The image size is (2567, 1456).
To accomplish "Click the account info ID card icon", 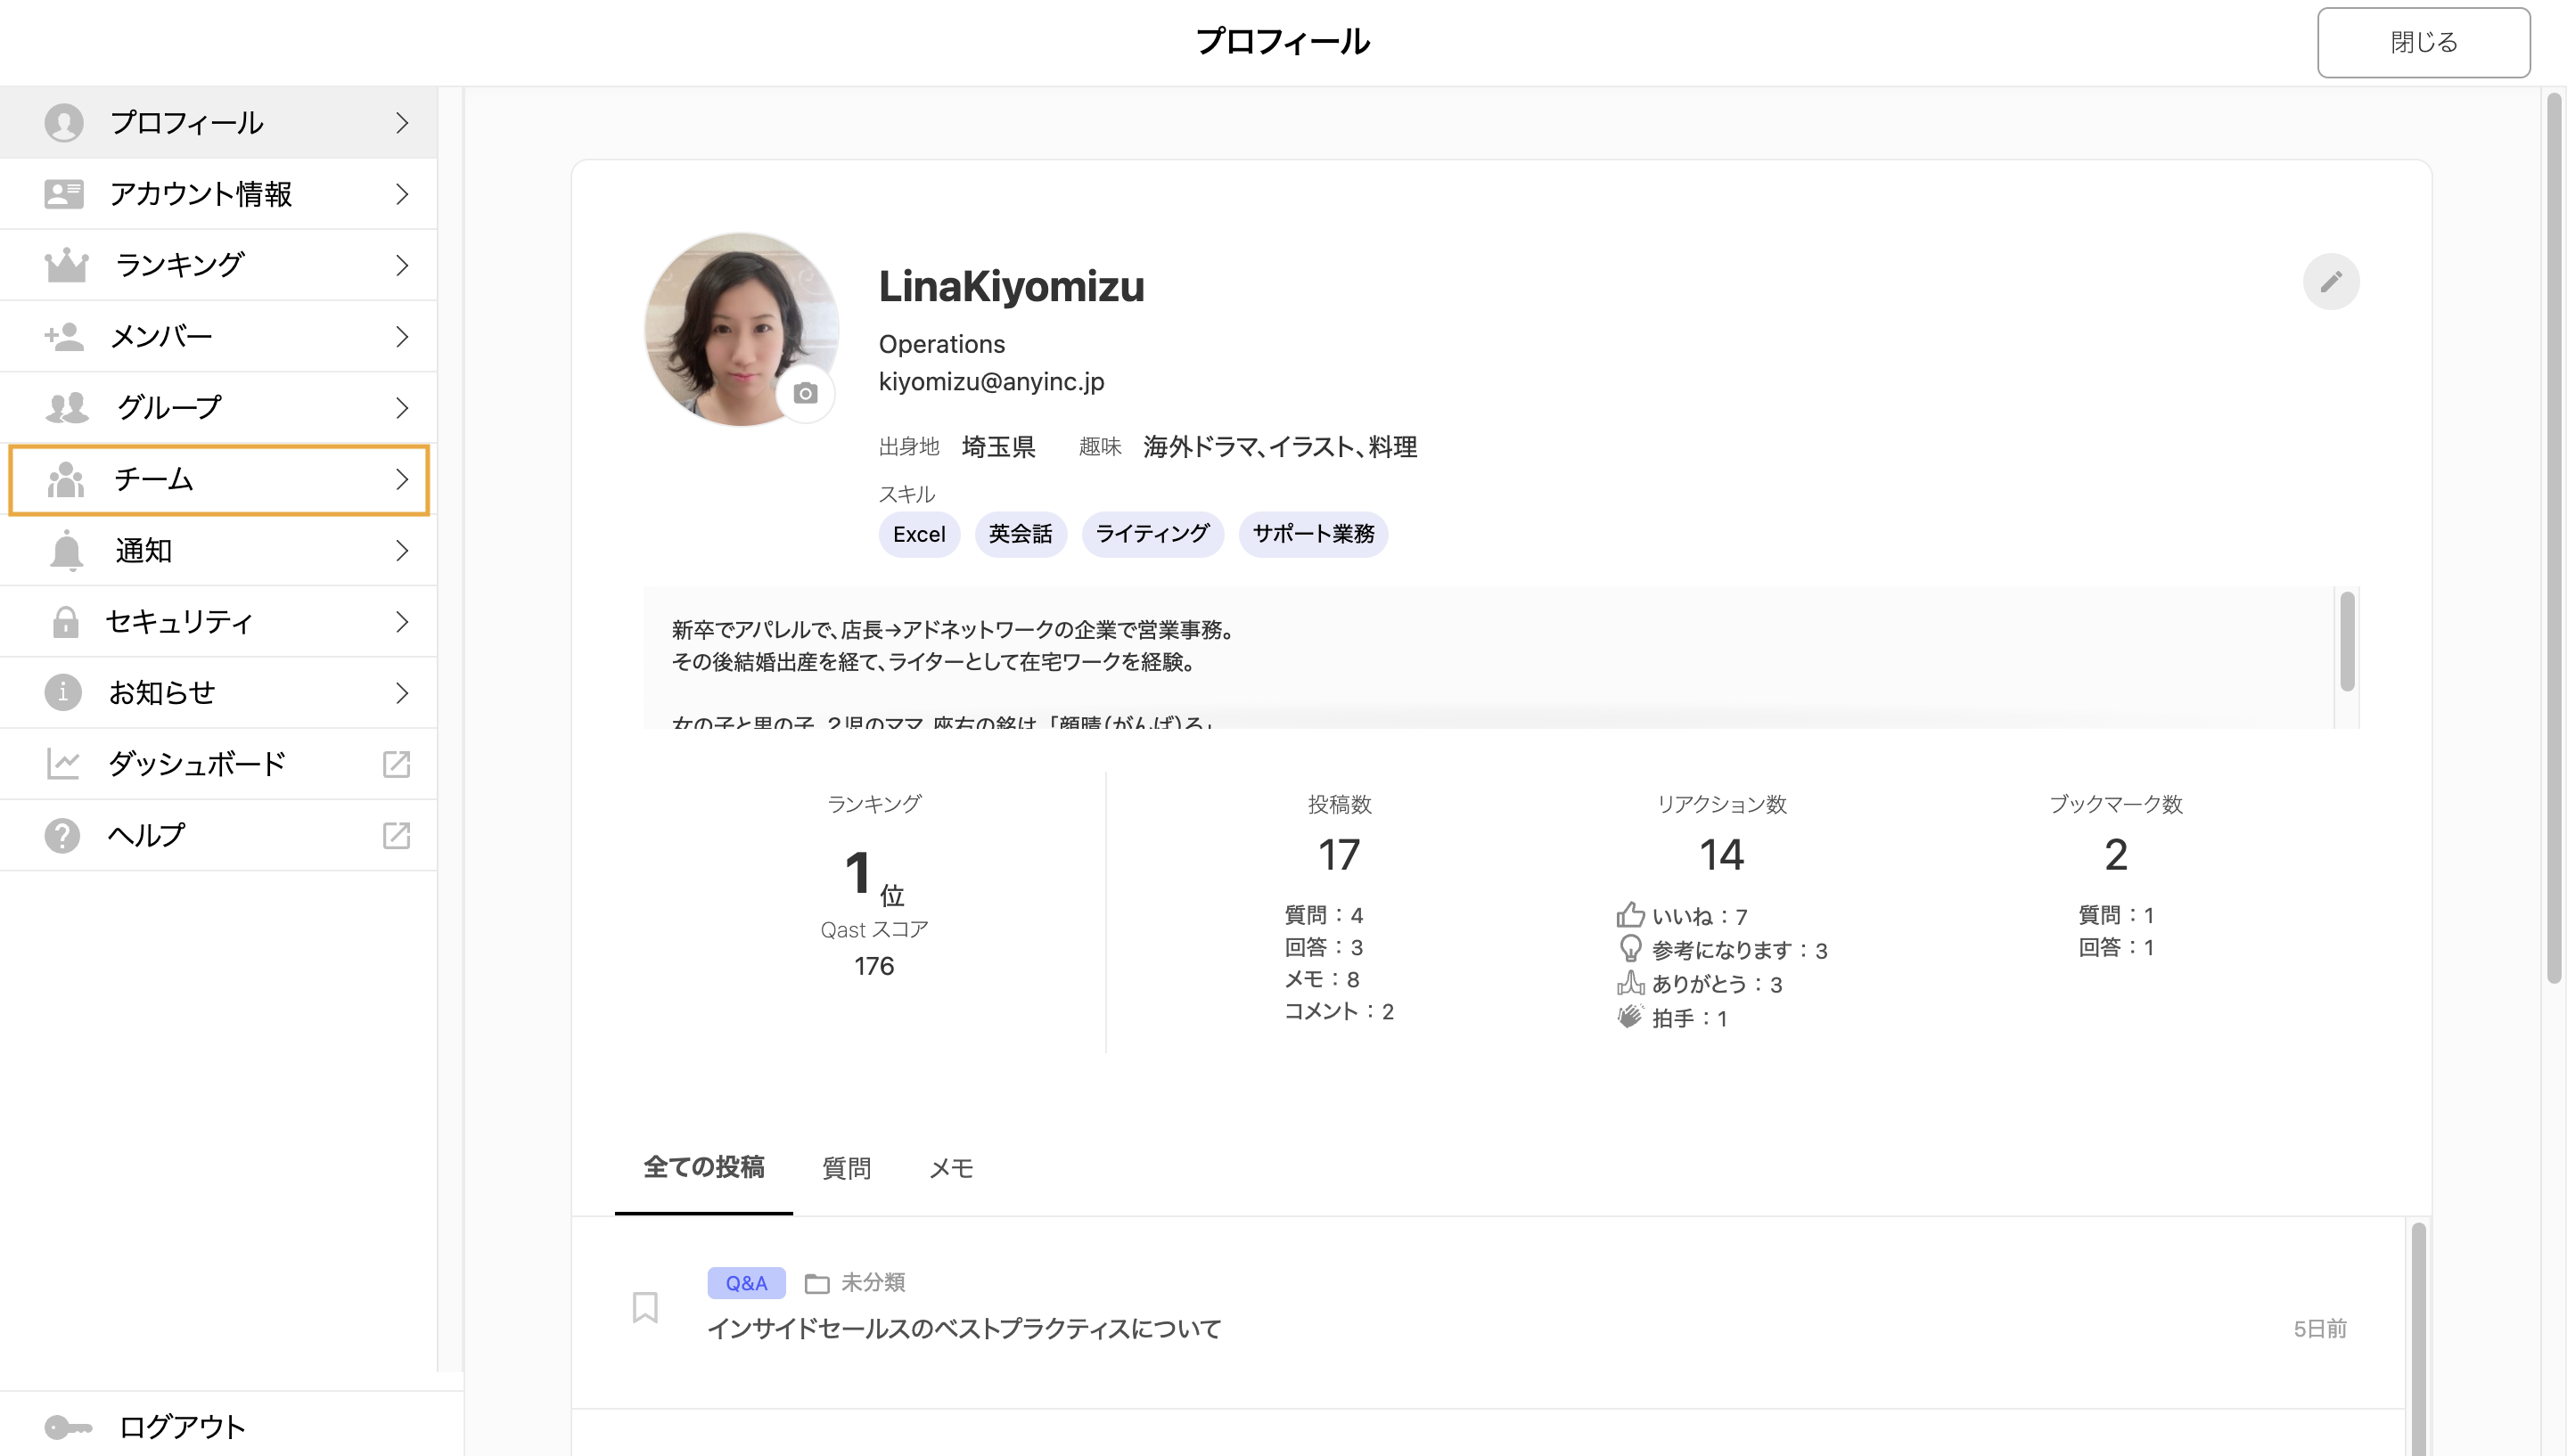I will click(x=64, y=194).
